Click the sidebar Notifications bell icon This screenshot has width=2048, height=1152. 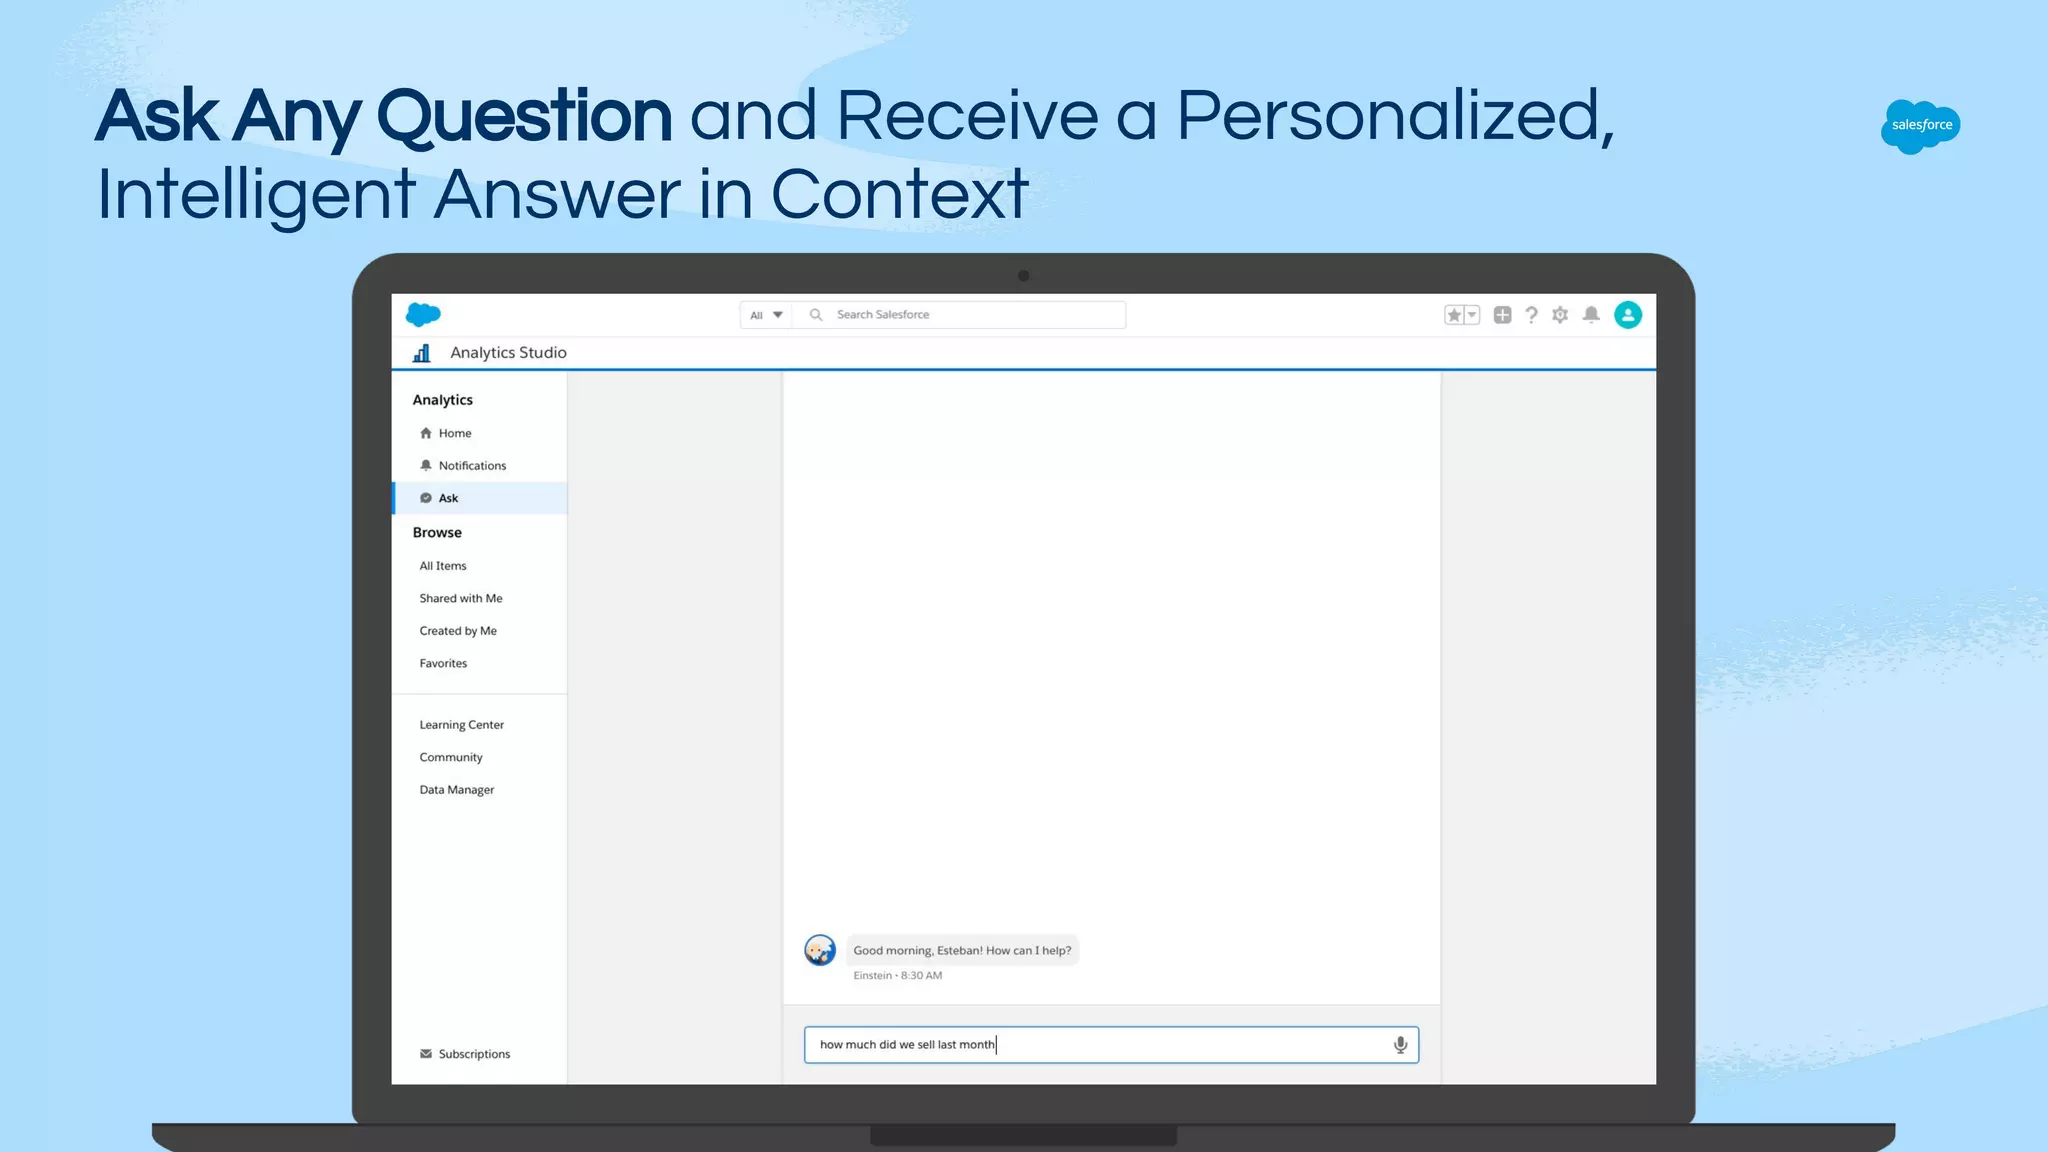pyautogui.click(x=426, y=466)
